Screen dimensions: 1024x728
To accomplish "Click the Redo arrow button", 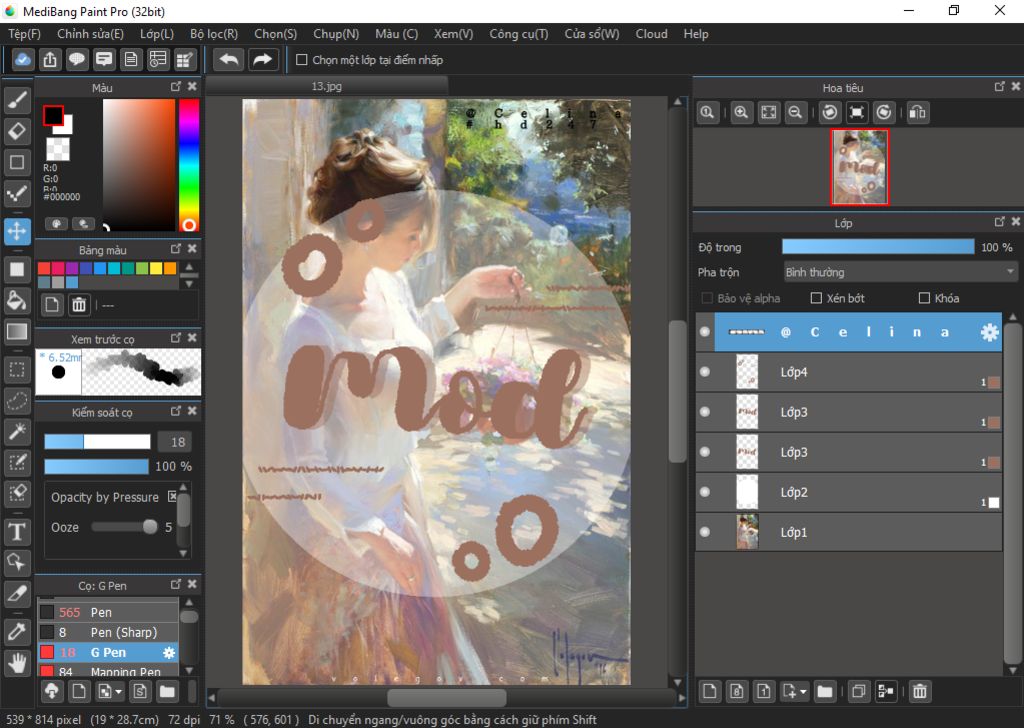I will (x=263, y=60).
